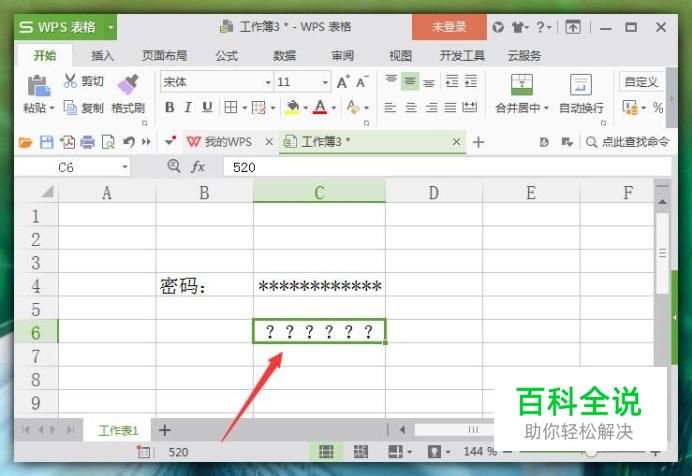Decrease indent icon
Image resolution: width=692 pixels, height=476 pixels.
tap(452, 81)
